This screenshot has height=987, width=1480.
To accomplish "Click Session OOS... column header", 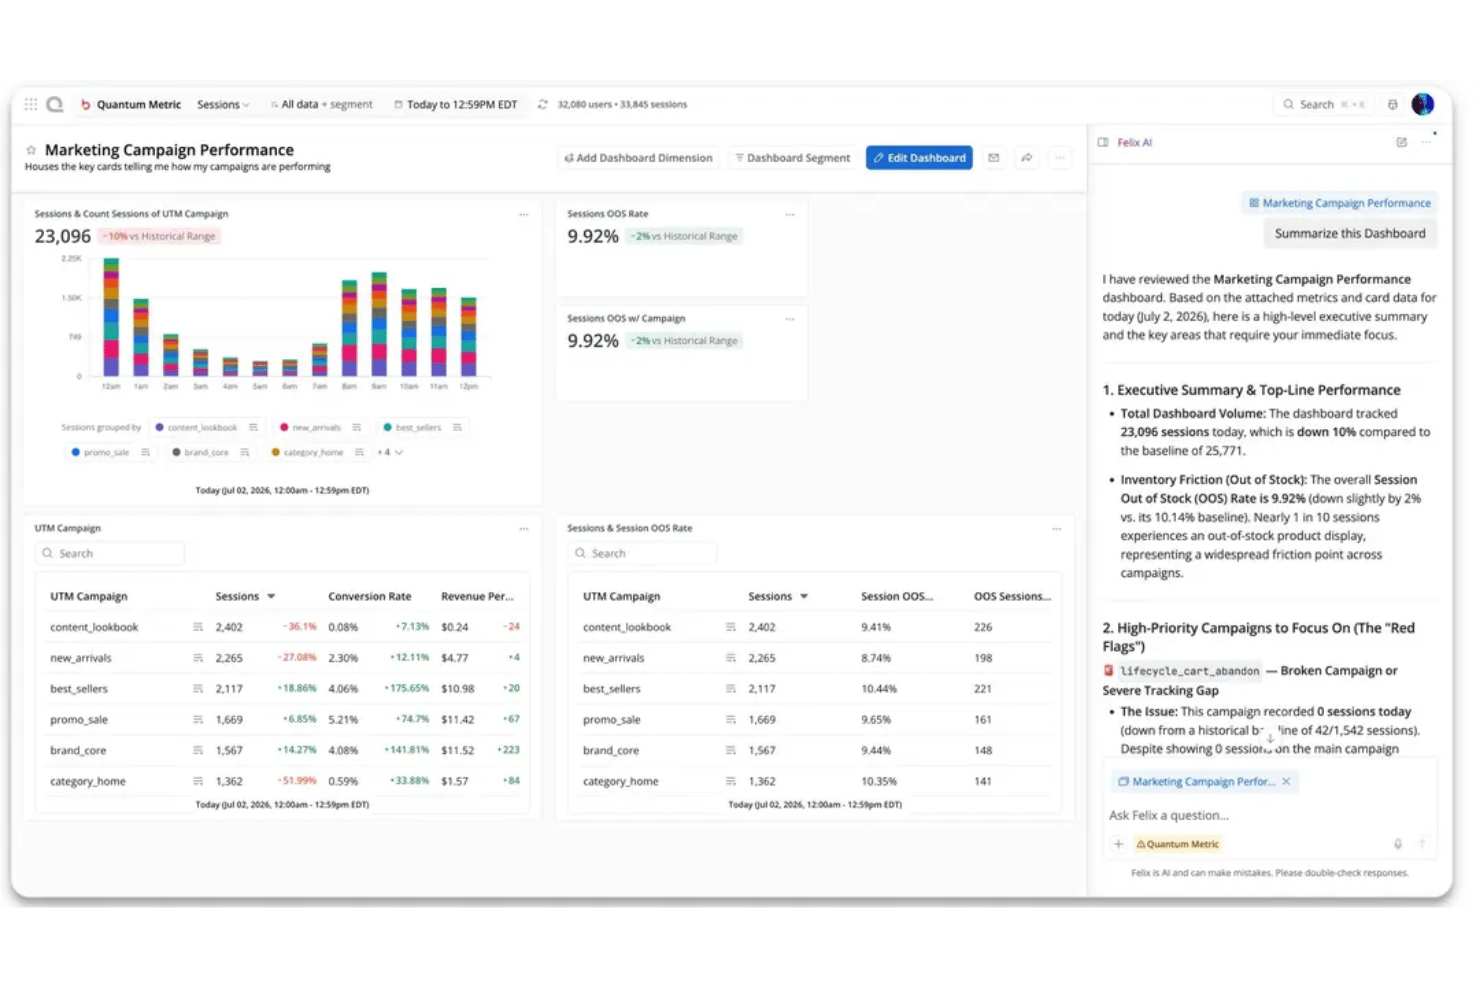I will (x=897, y=597).
